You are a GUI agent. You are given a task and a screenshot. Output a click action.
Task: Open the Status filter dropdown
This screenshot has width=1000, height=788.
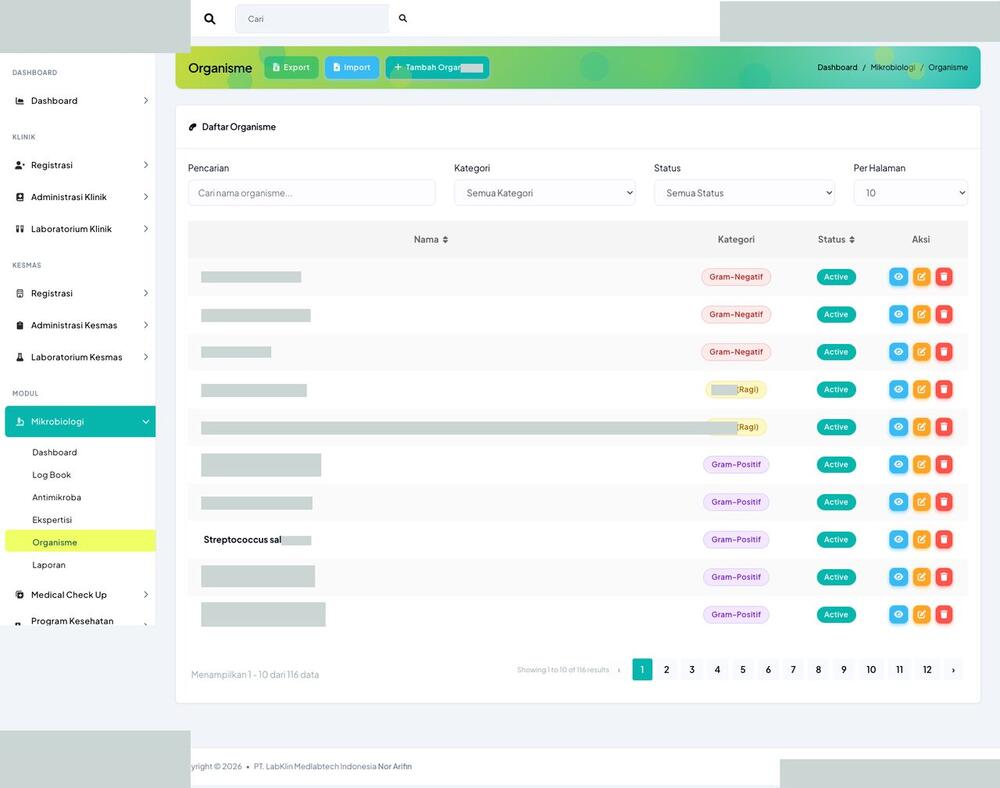pyautogui.click(x=744, y=193)
